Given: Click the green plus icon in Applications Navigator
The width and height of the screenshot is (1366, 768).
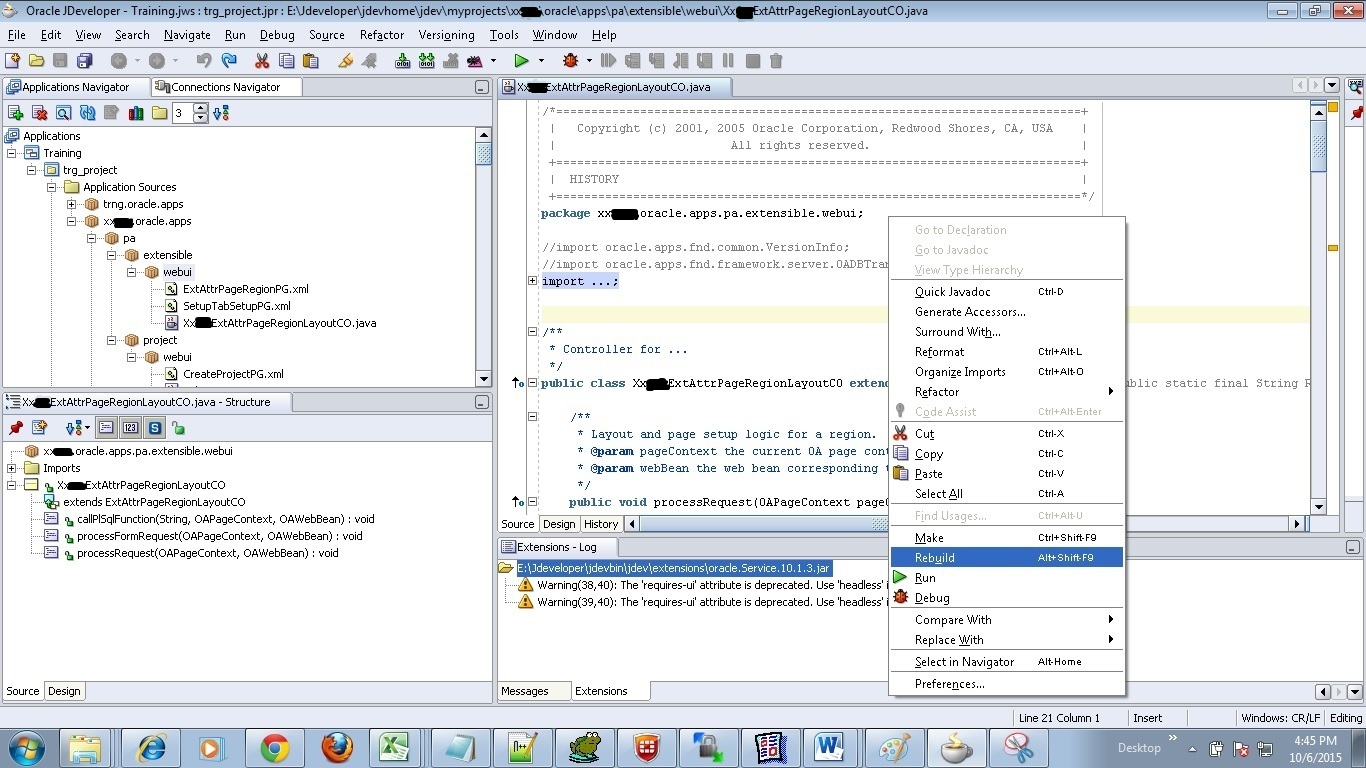Looking at the screenshot, I should 16,113.
